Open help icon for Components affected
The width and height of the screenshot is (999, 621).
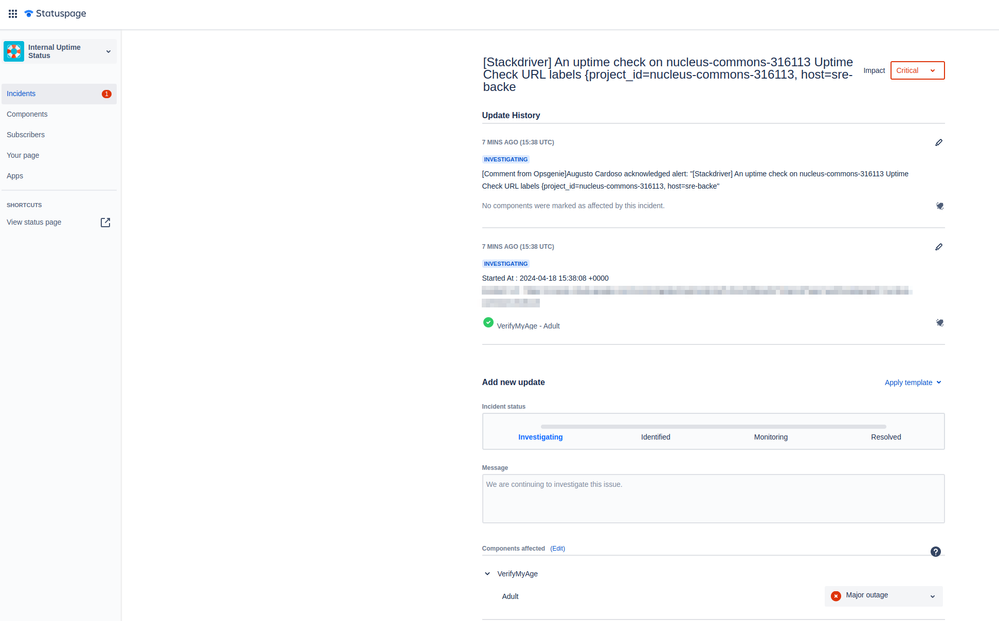pos(935,552)
